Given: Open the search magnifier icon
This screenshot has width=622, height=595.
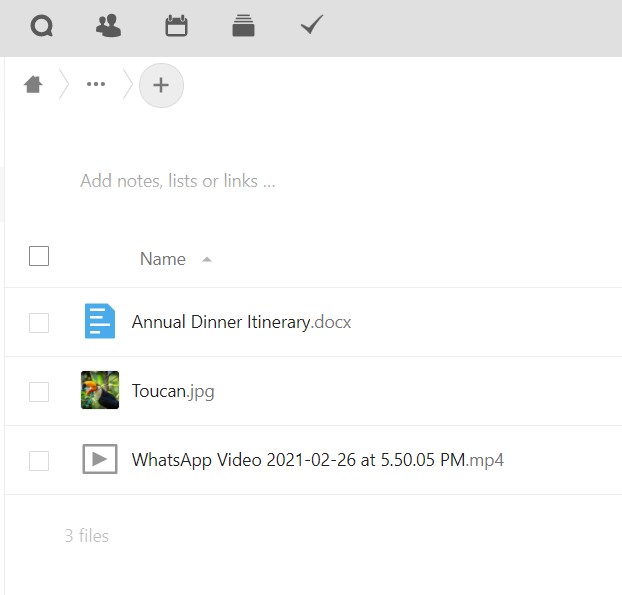Looking at the screenshot, I should pos(41,26).
